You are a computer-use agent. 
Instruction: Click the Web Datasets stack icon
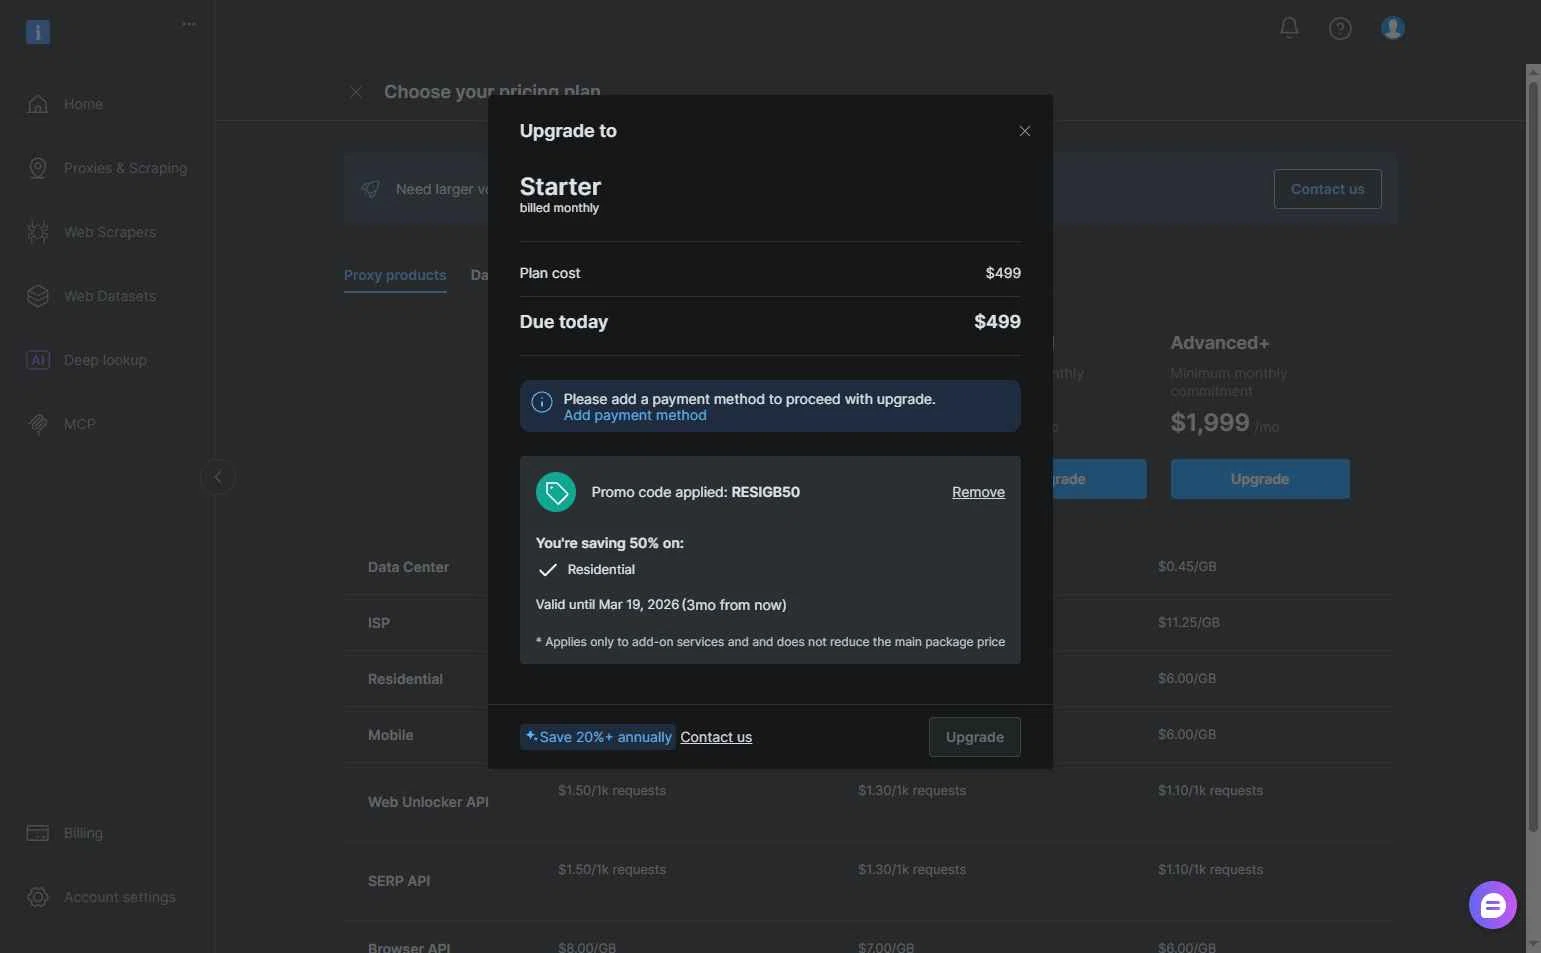coord(38,296)
